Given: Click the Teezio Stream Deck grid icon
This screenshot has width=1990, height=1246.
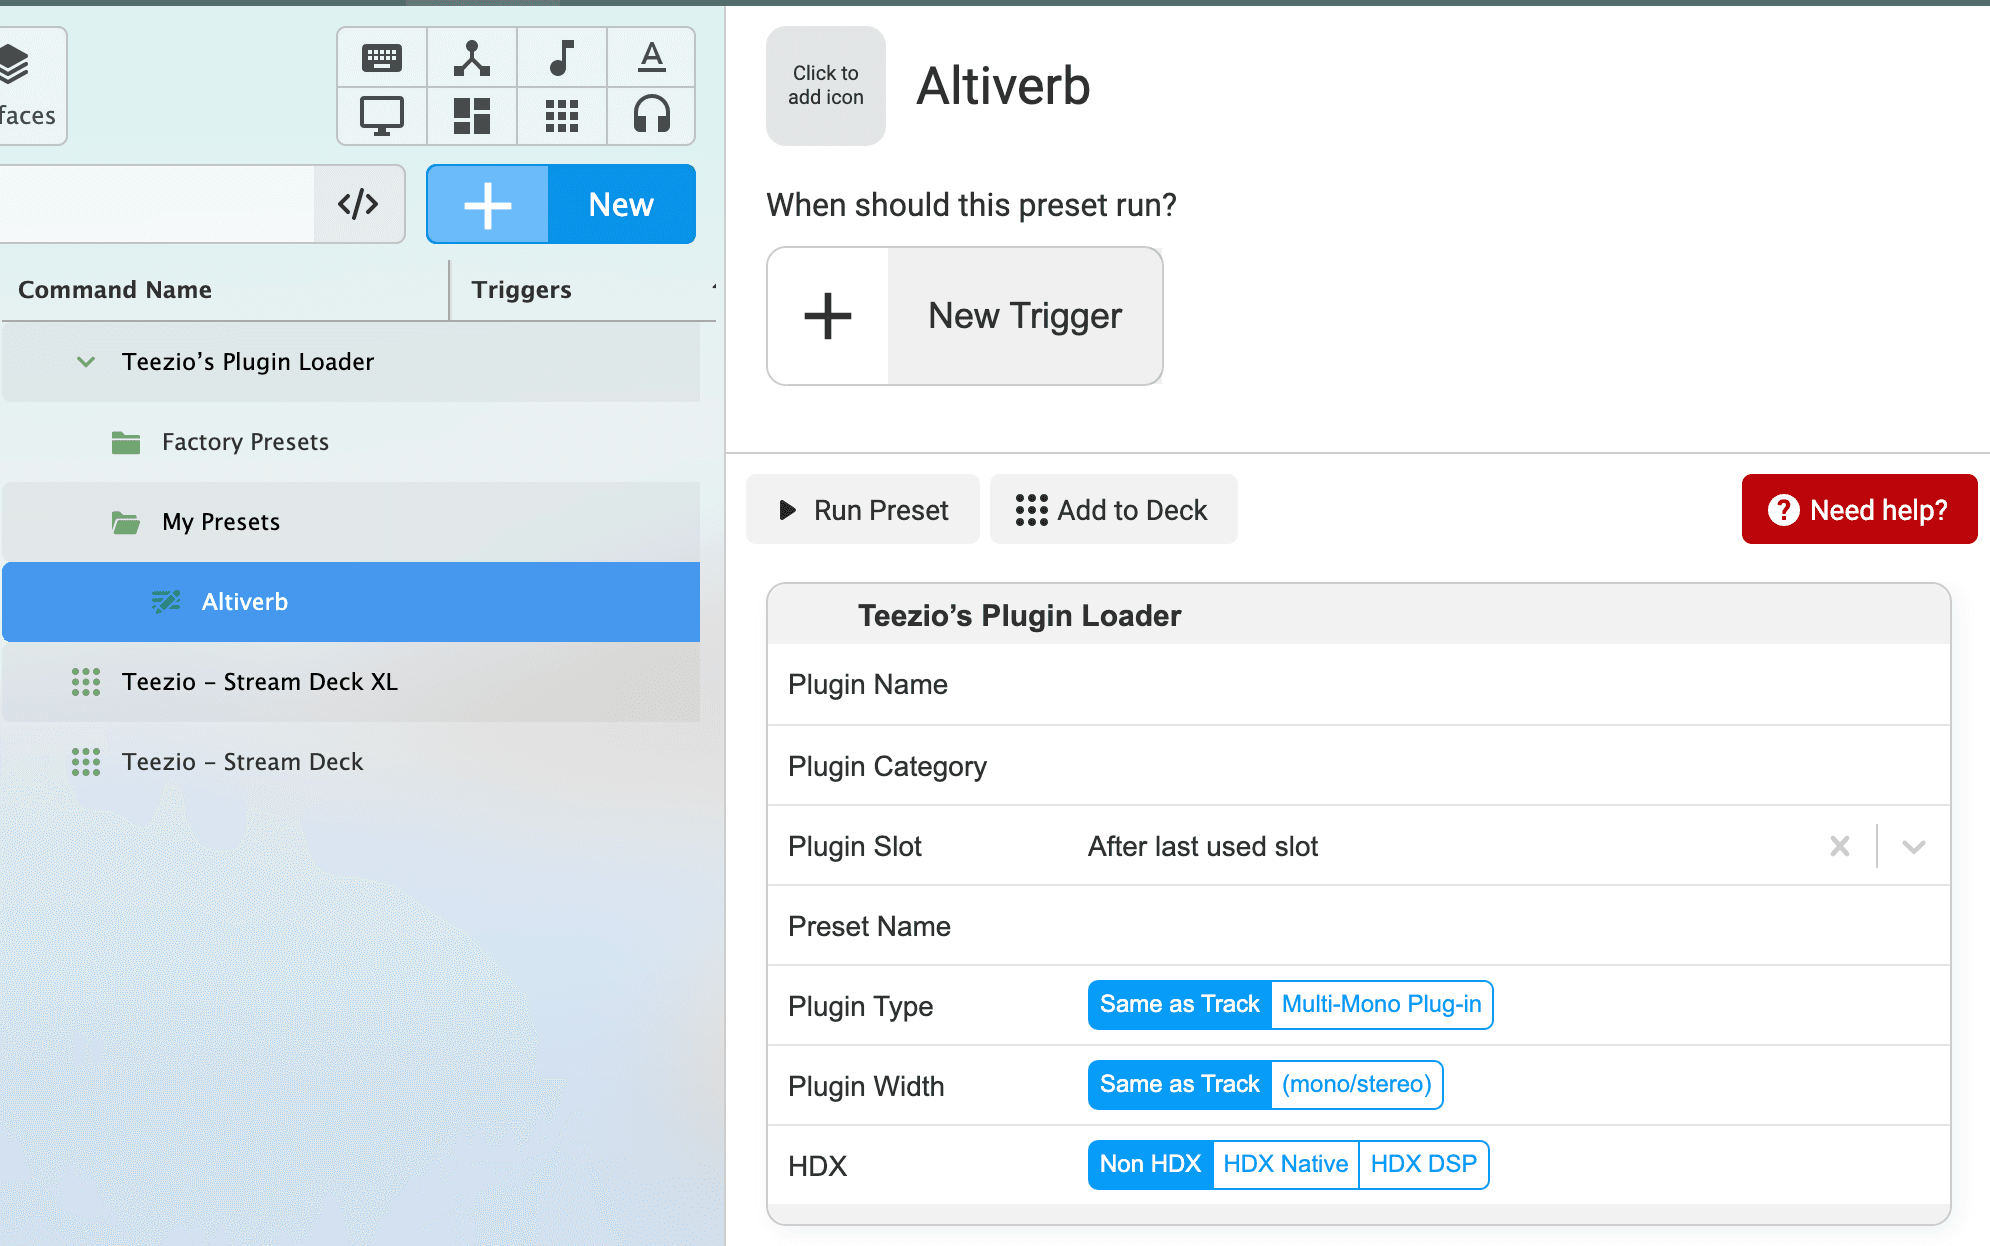Looking at the screenshot, I should 86,762.
